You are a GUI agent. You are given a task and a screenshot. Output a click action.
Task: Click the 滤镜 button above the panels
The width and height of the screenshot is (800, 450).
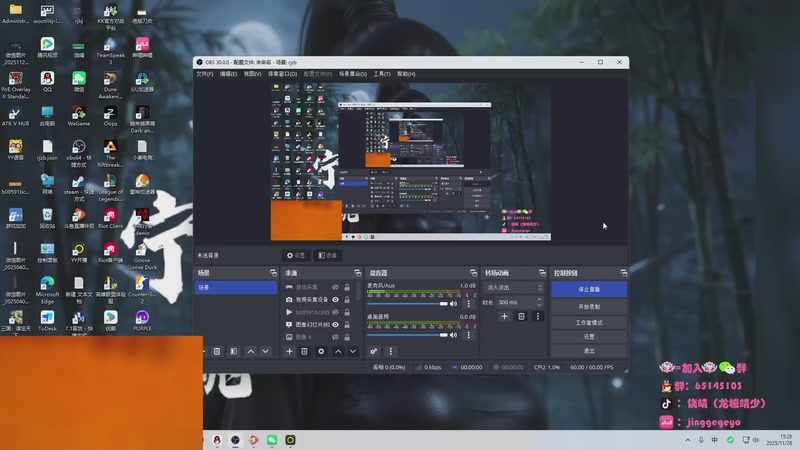tap(327, 255)
